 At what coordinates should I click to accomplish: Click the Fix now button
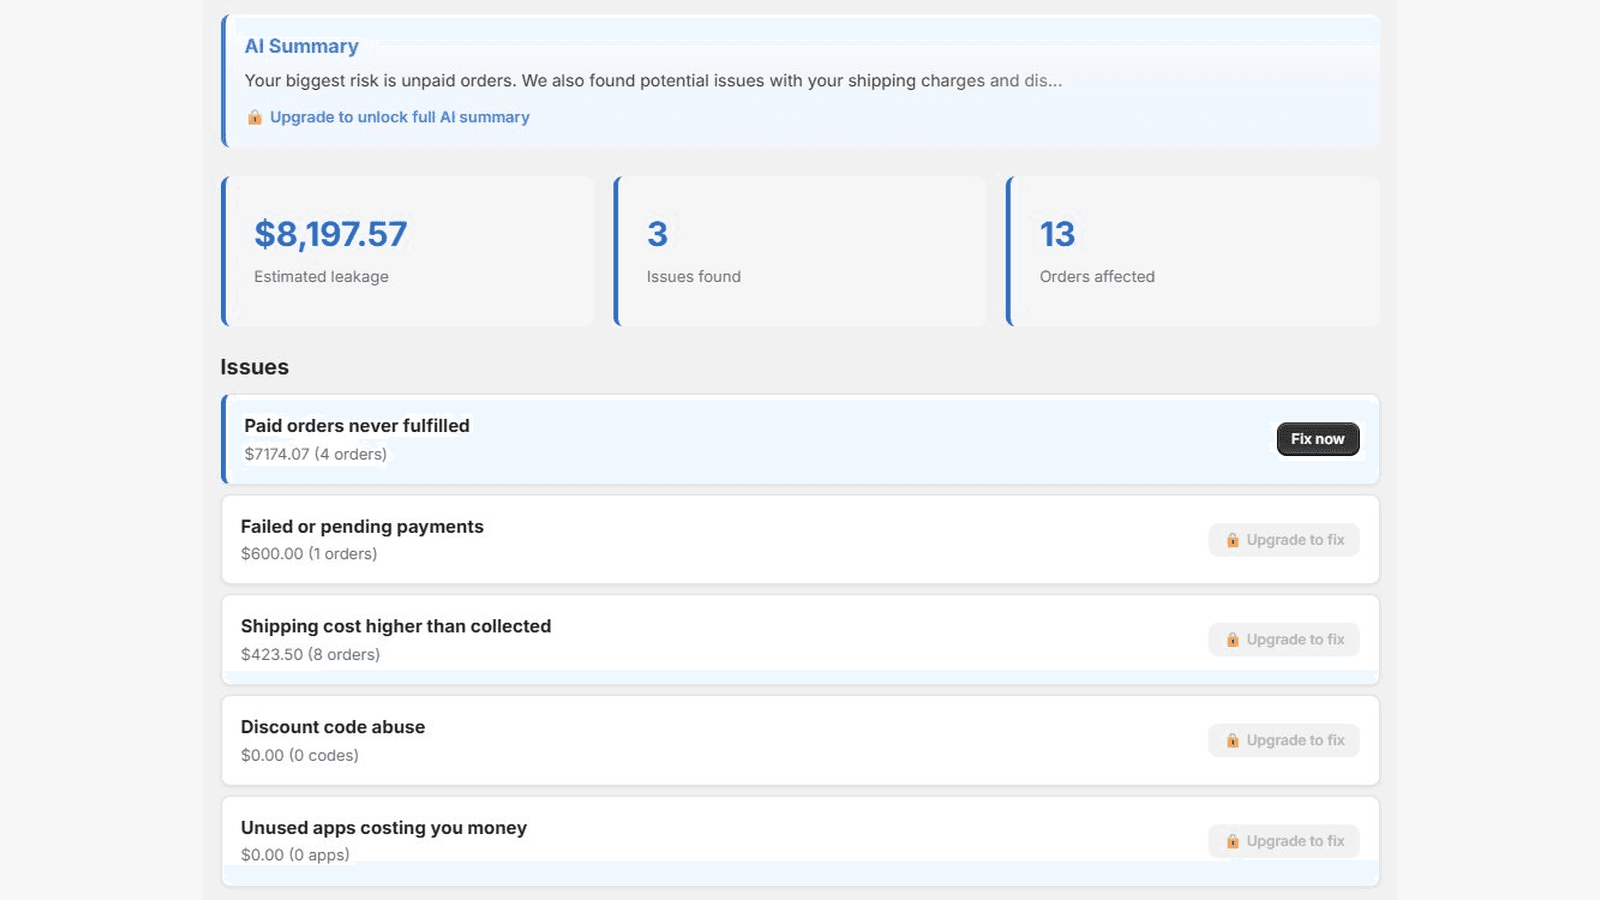1317,439
